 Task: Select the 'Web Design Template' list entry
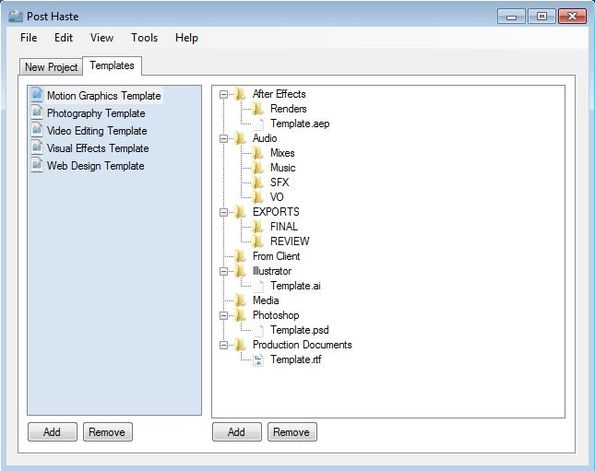(x=96, y=165)
